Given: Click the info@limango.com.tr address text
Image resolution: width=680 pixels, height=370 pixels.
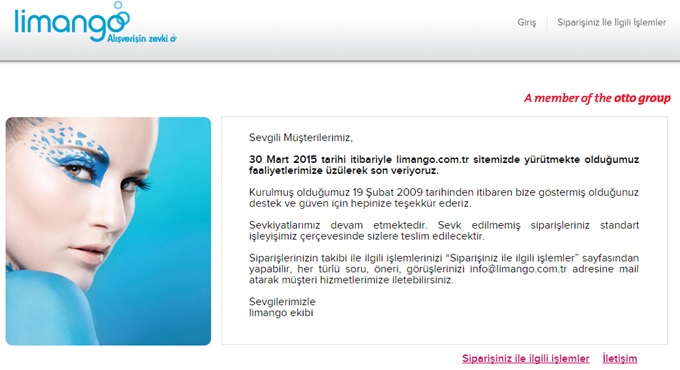Looking at the screenshot, I should tap(518, 269).
